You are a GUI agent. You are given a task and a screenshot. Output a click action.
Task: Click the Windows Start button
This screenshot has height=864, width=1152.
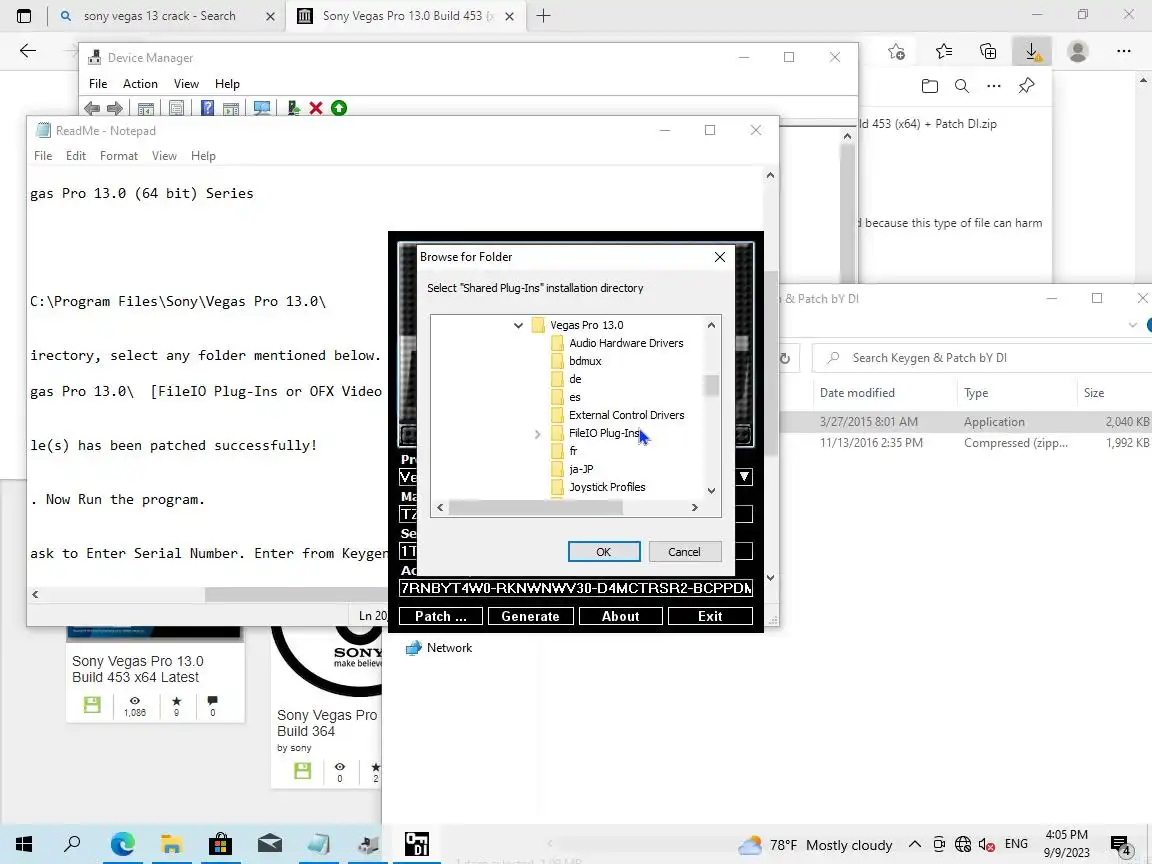24,844
